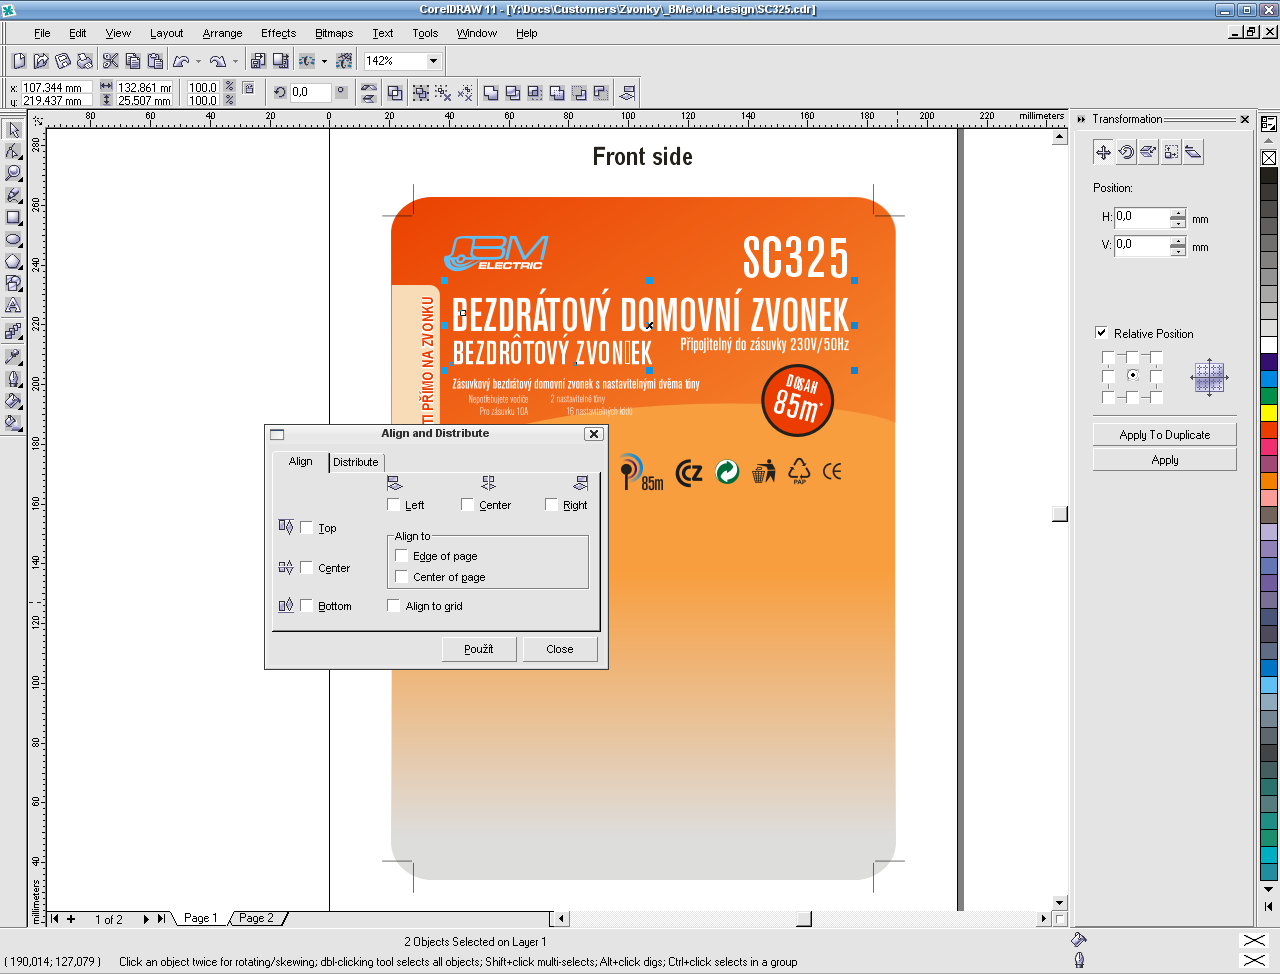Viewport: 1280px width, 974px height.
Task: Expand the Redo history dropdown arrow
Action: pyautogui.click(x=235, y=61)
